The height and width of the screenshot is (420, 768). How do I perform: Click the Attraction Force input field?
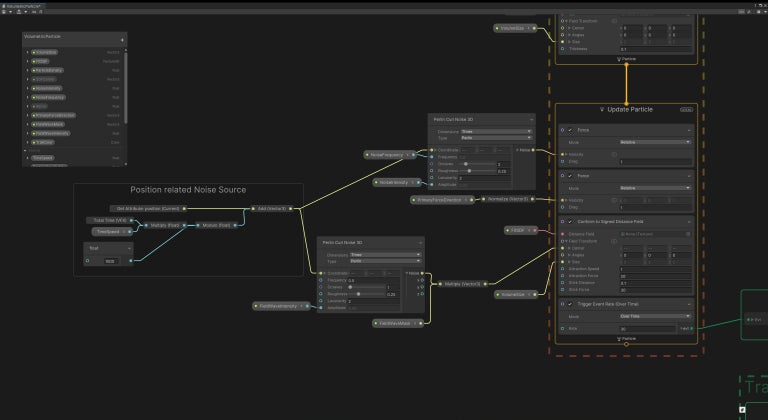pyautogui.click(x=655, y=276)
